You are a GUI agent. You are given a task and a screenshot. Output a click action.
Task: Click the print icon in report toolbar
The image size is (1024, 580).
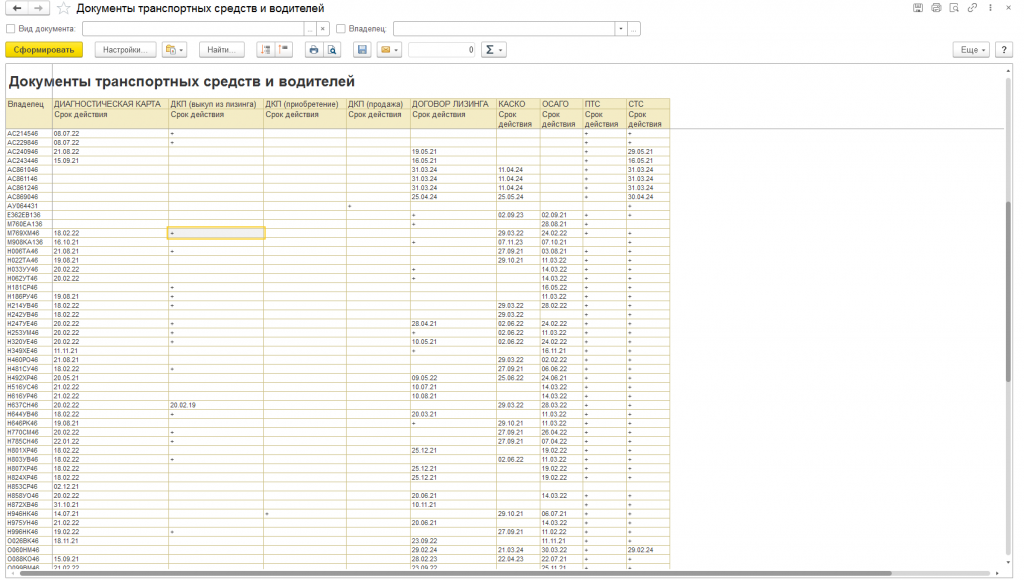click(x=313, y=49)
